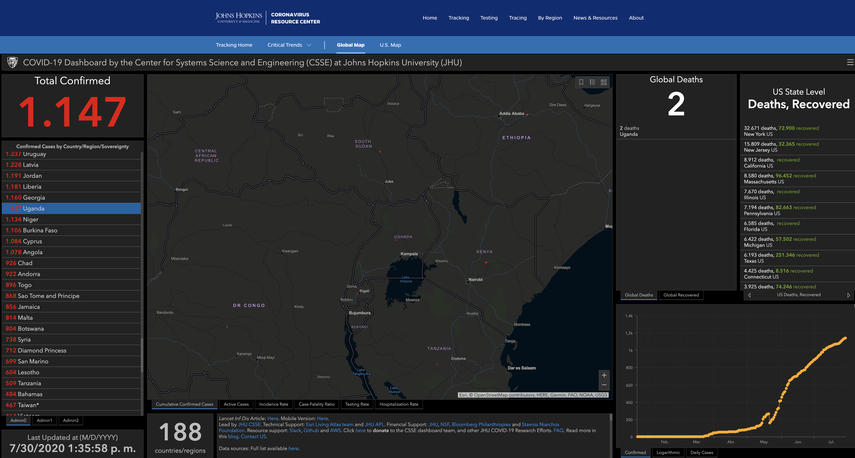Select Sao Tome and Principe row
The height and width of the screenshot is (458, 855).
pyautogui.click(x=71, y=296)
